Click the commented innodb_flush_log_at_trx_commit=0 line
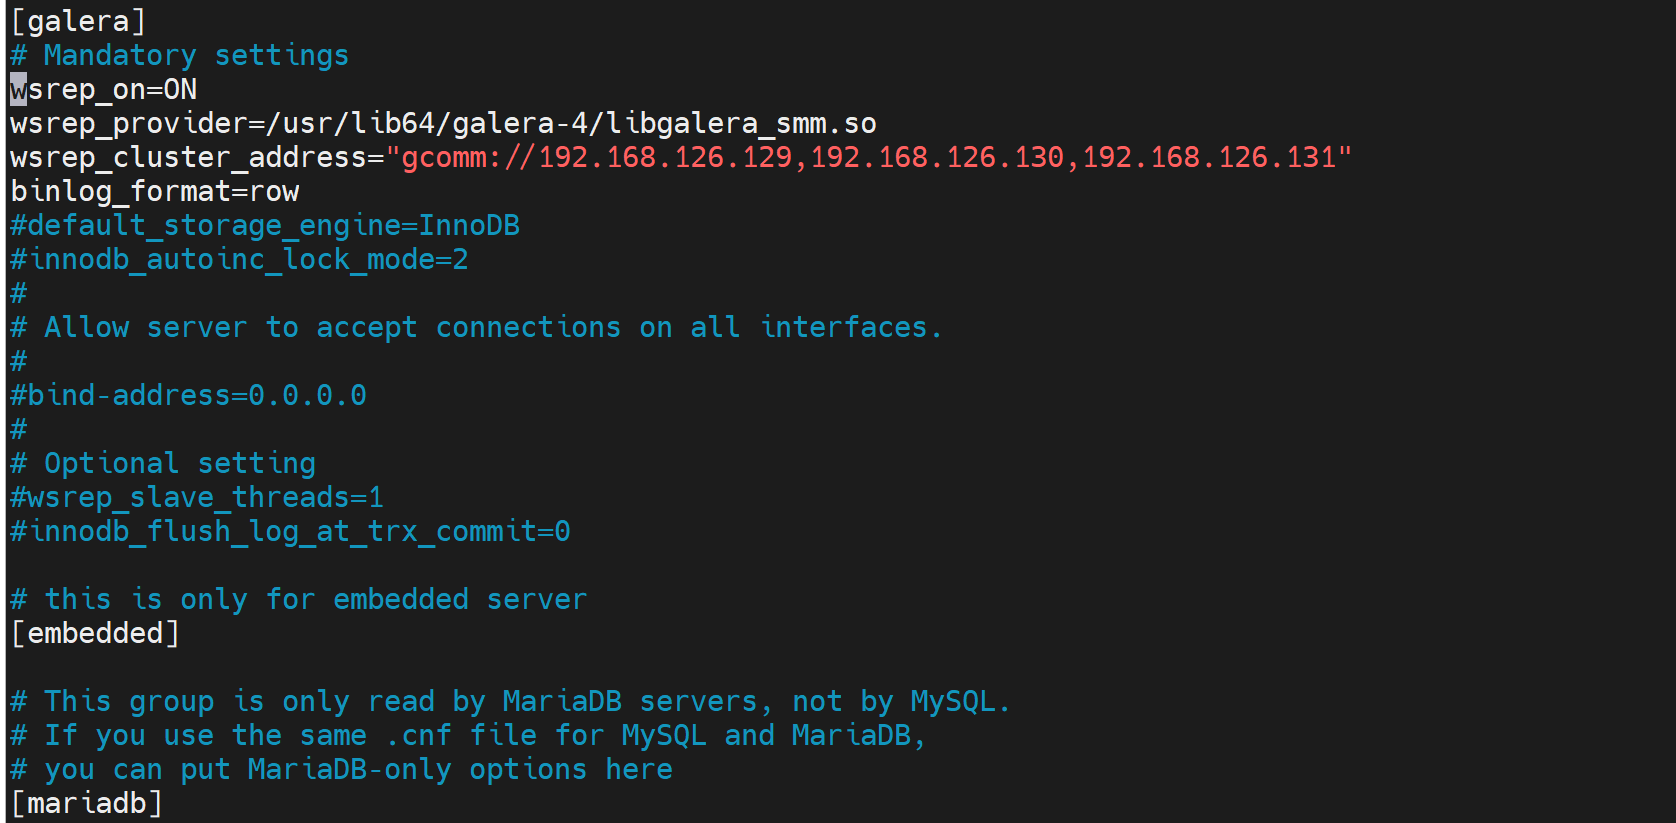The image size is (1676, 823). click(x=290, y=532)
